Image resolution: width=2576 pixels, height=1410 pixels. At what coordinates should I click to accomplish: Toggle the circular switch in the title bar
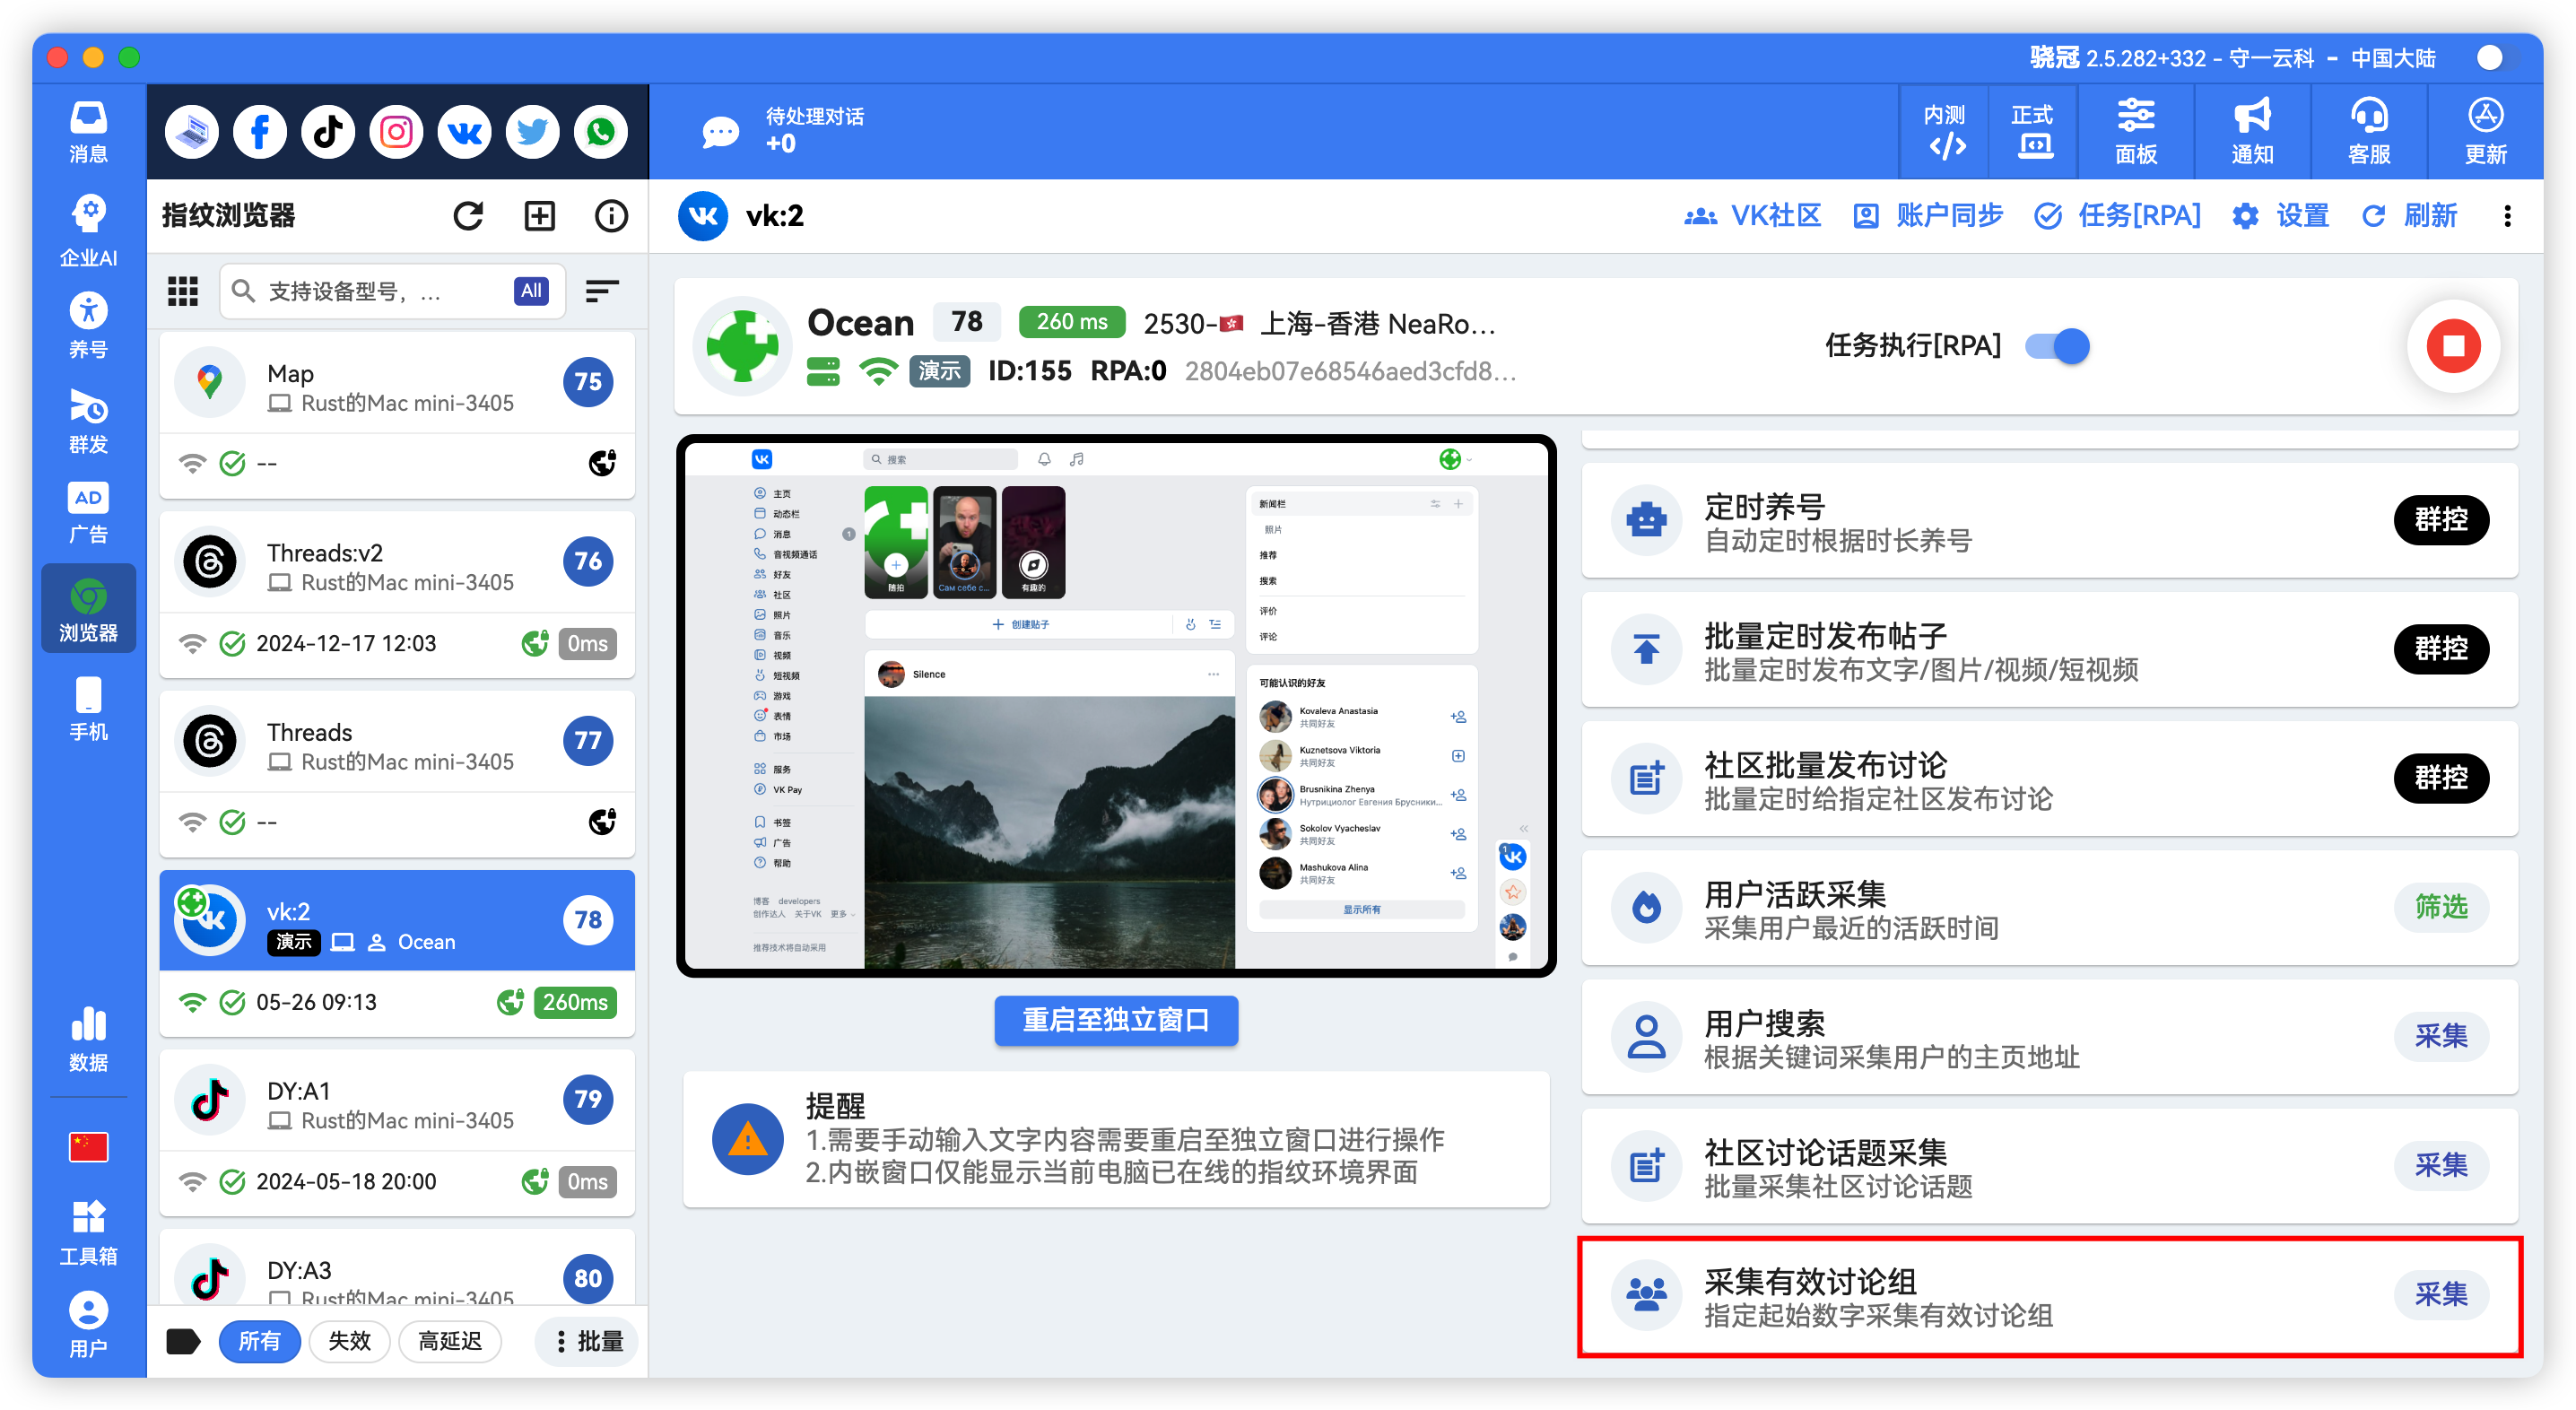coord(2490,58)
